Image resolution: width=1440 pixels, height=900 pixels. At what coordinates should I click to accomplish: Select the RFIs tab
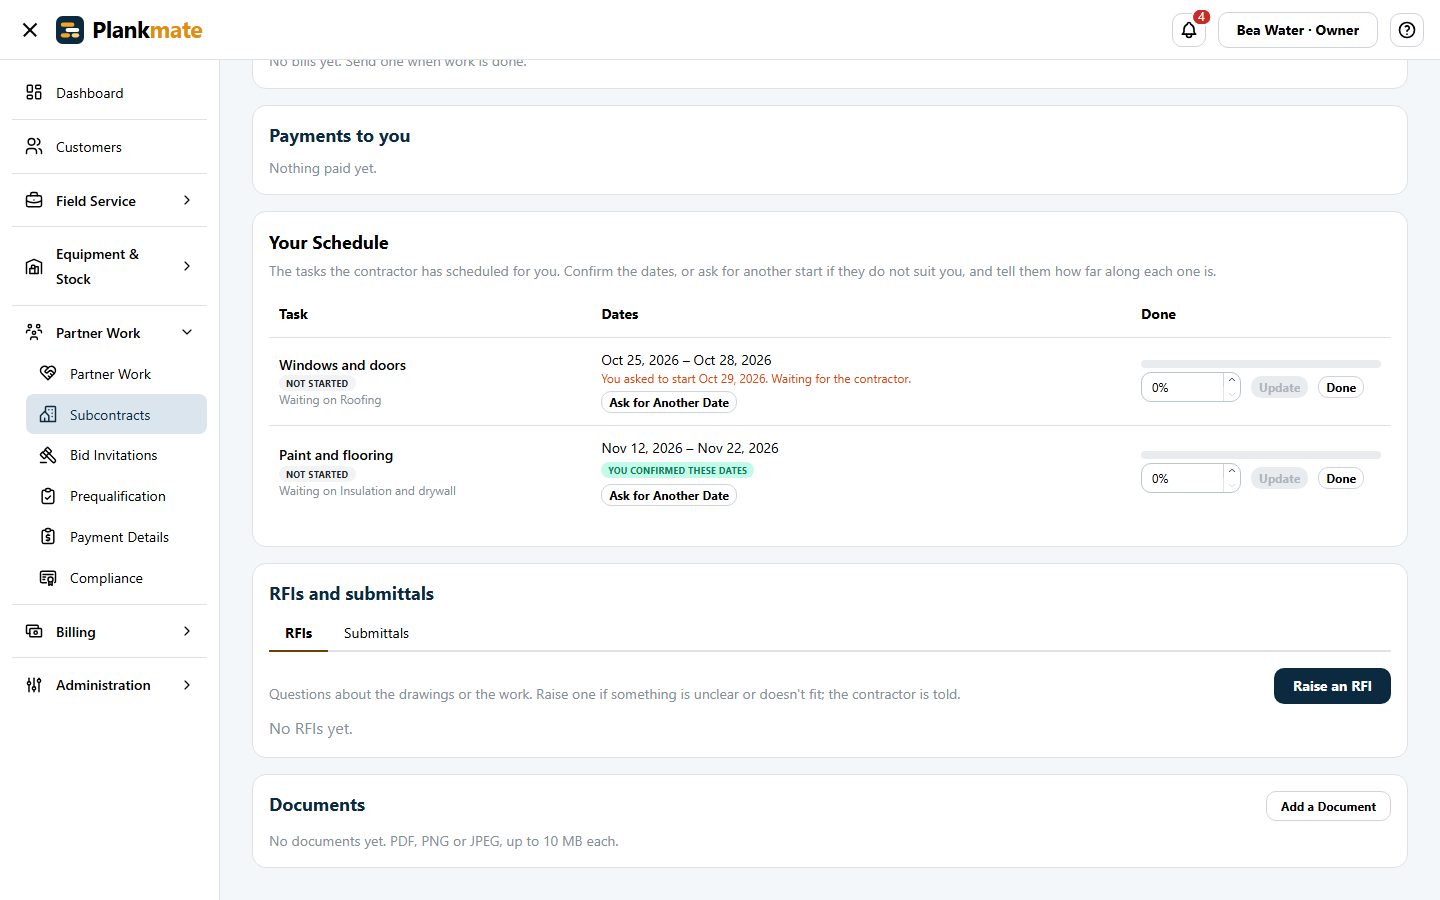[x=298, y=633]
